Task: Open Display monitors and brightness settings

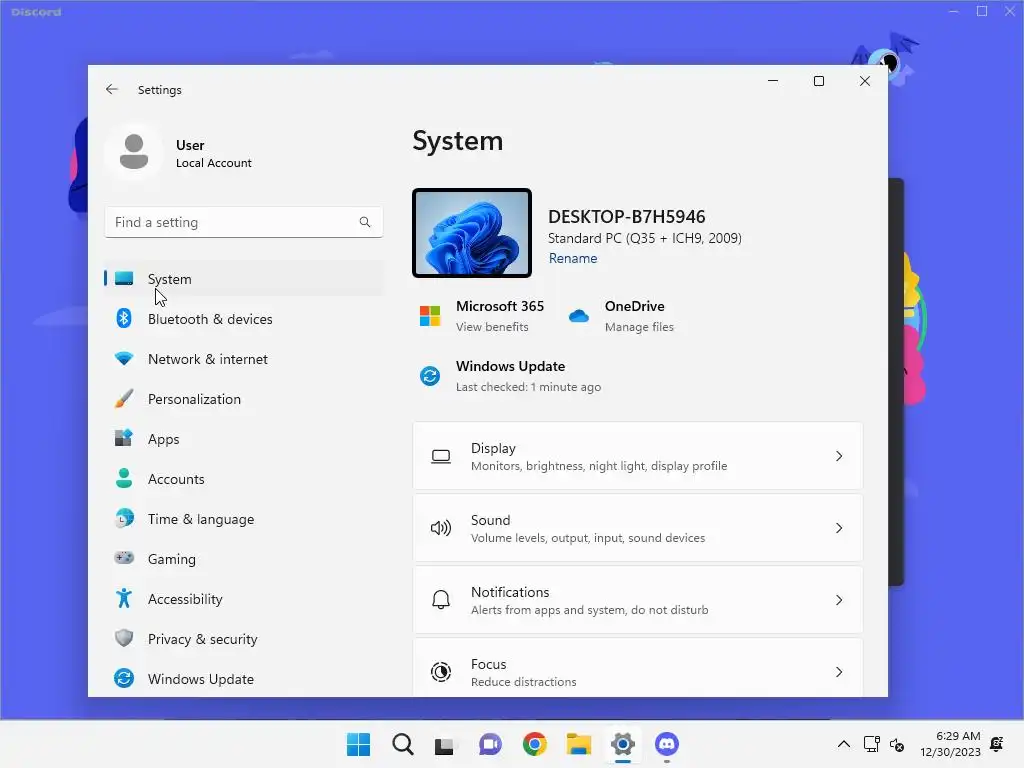Action: click(637, 456)
